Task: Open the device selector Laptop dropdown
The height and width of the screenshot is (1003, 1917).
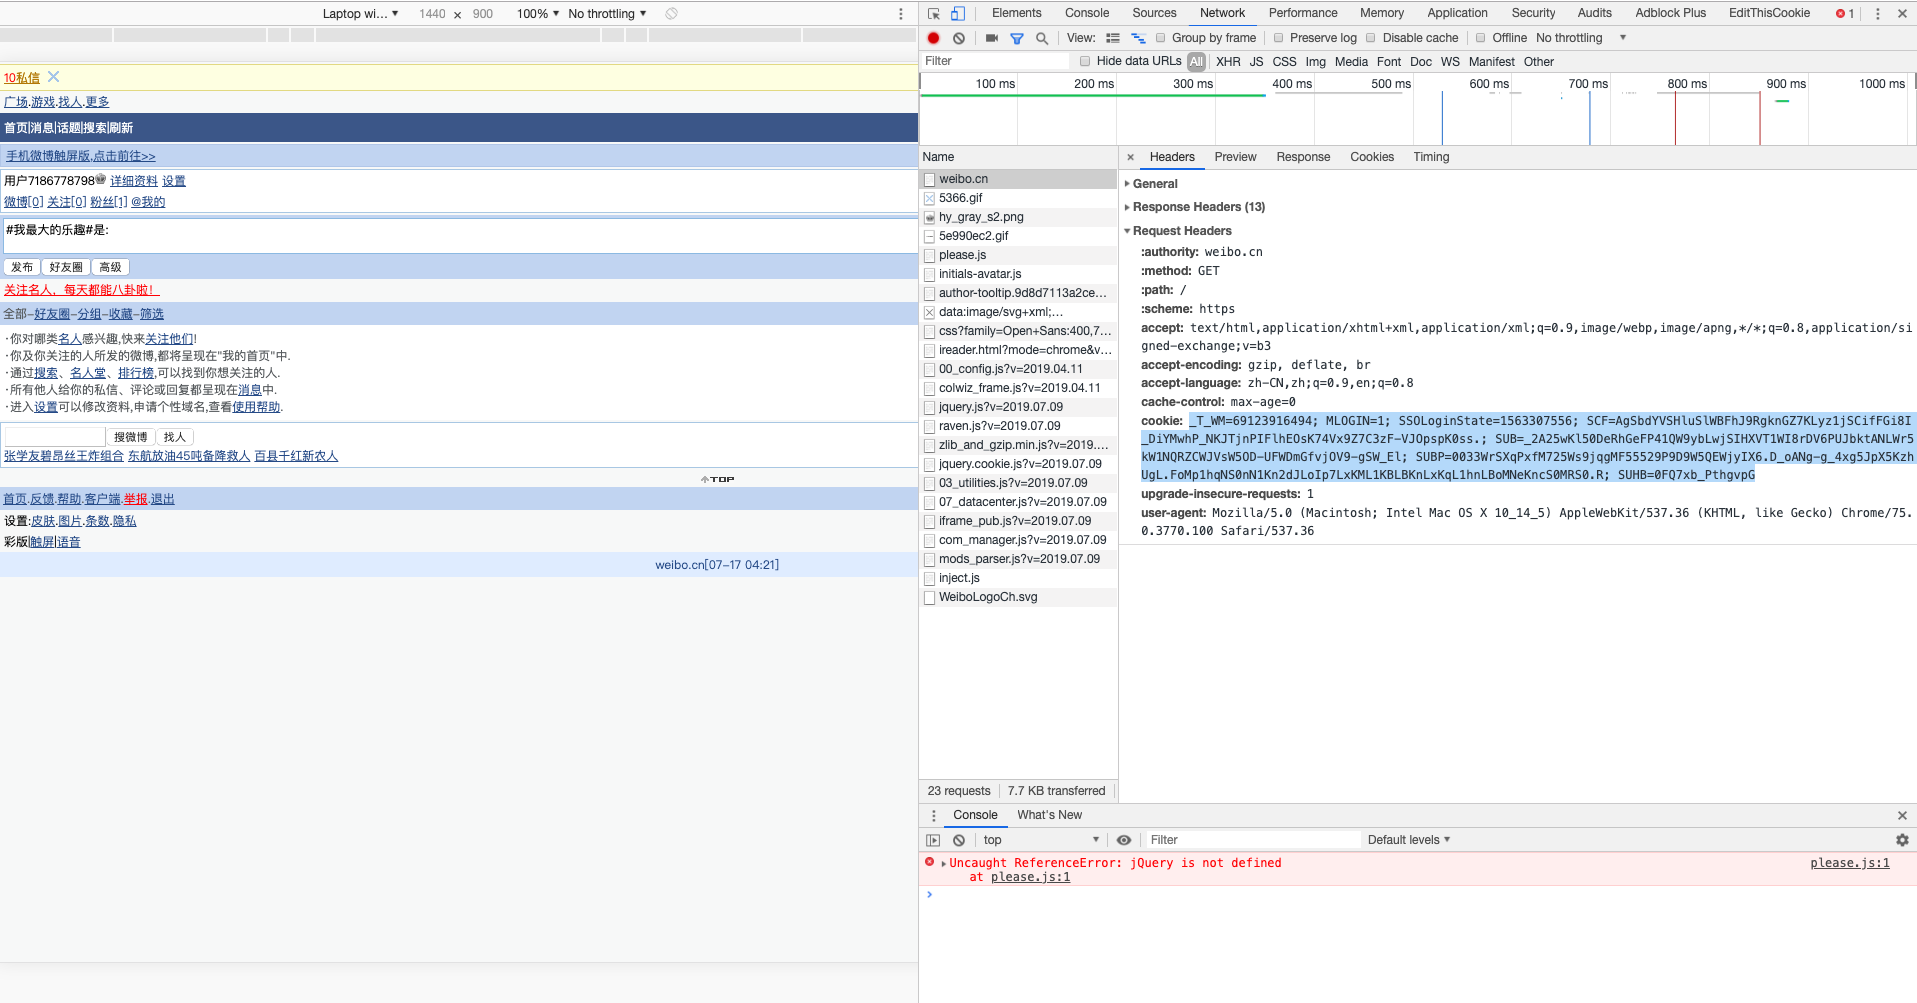Action: point(360,14)
